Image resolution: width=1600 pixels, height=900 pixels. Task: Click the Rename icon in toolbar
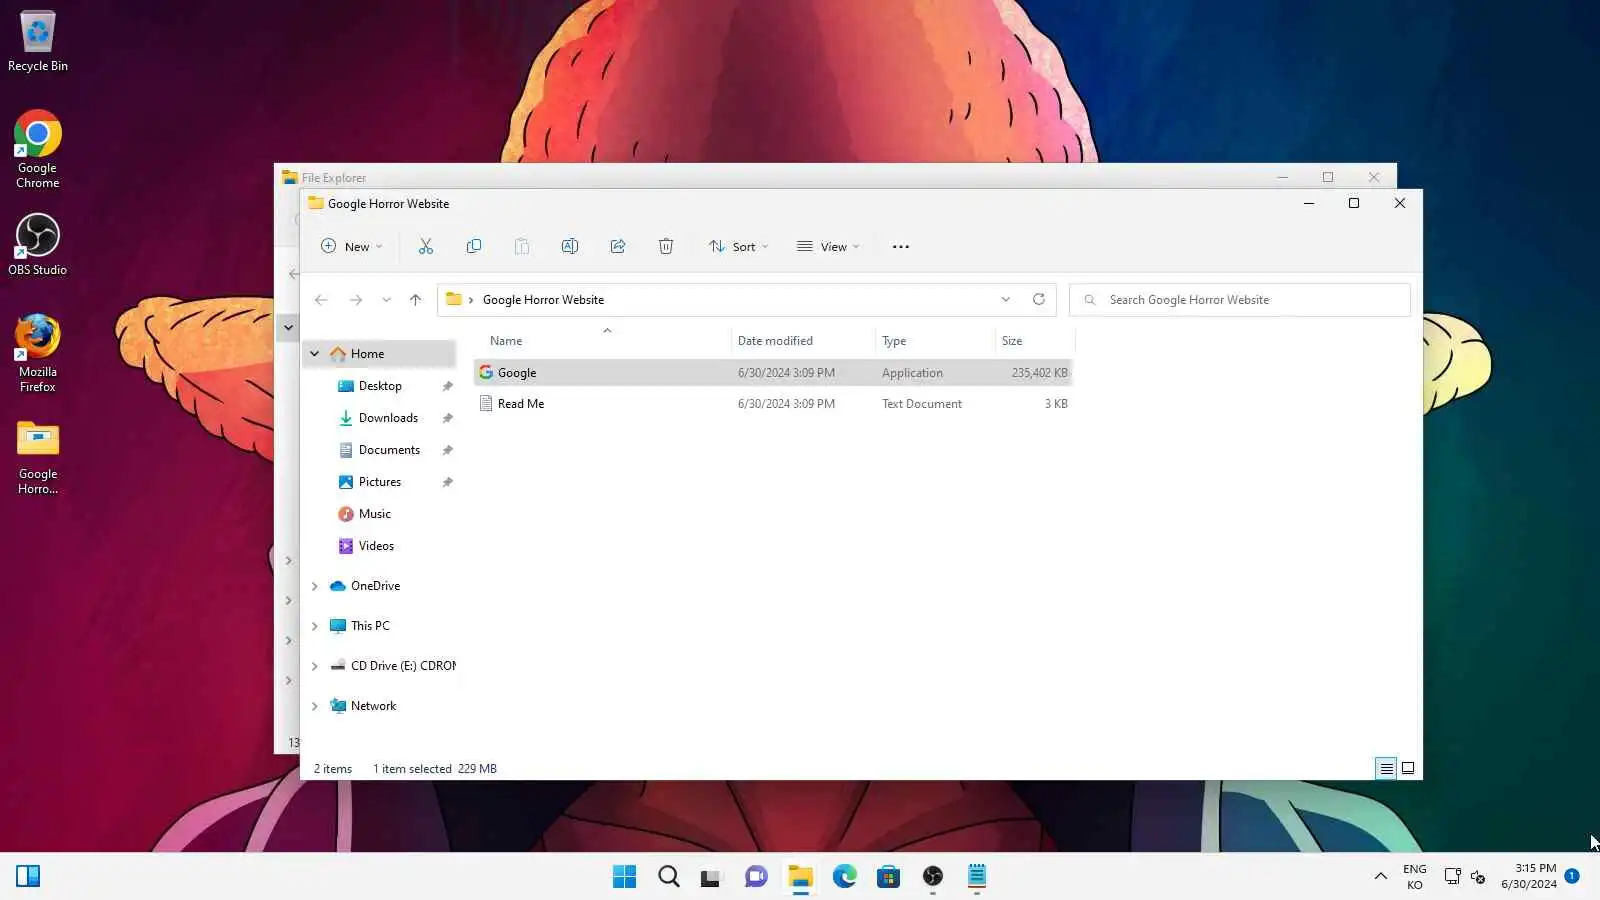point(570,247)
